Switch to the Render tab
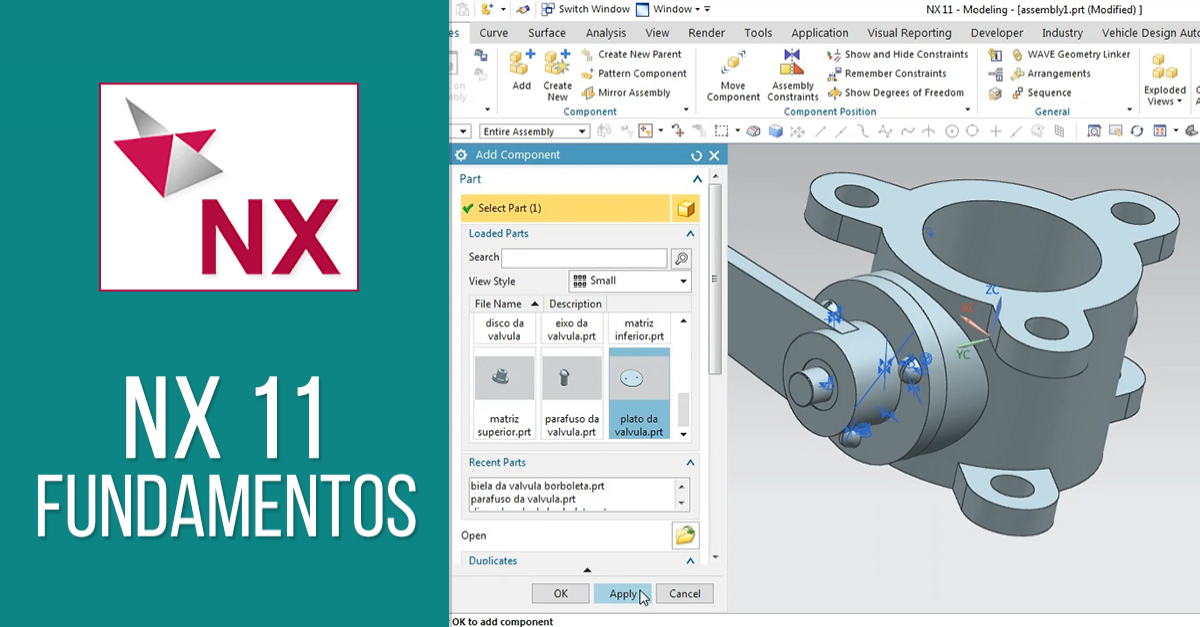Image resolution: width=1200 pixels, height=627 pixels. 706,33
